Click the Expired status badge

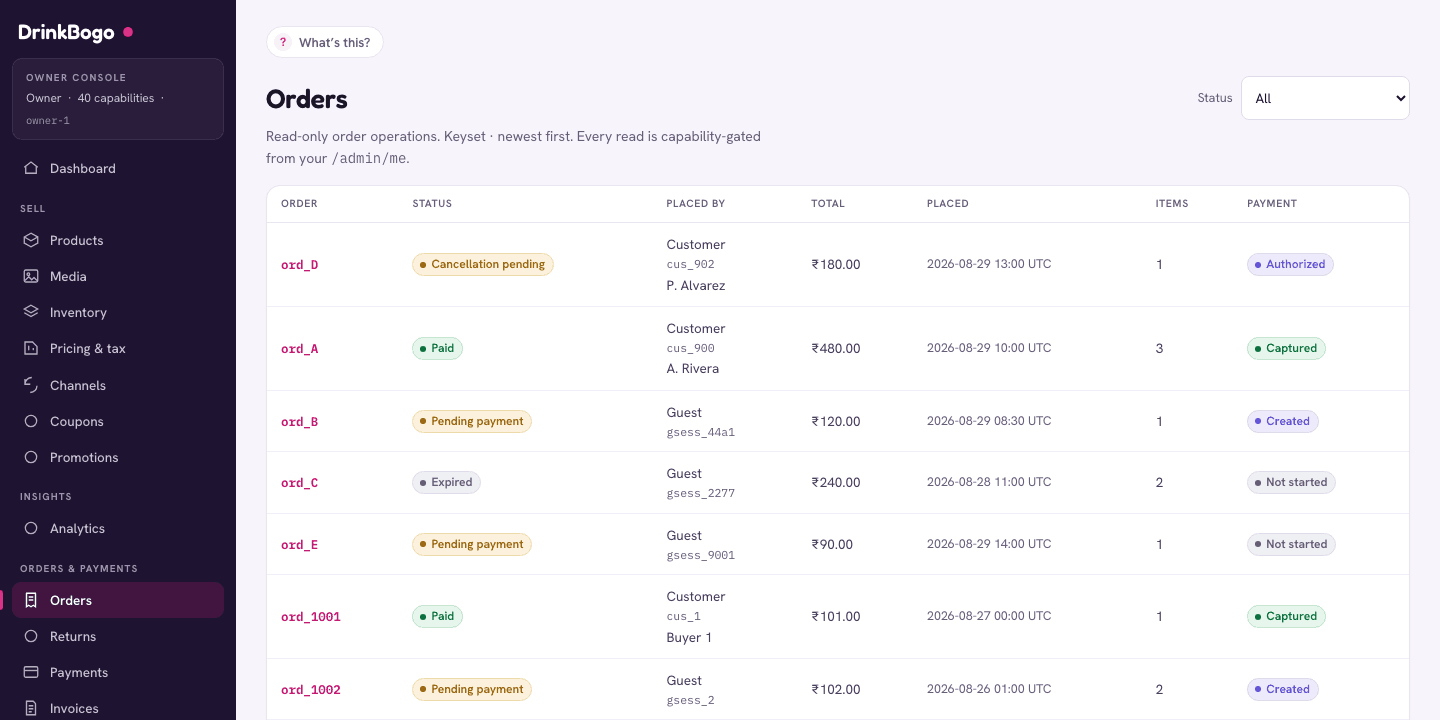(446, 482)
